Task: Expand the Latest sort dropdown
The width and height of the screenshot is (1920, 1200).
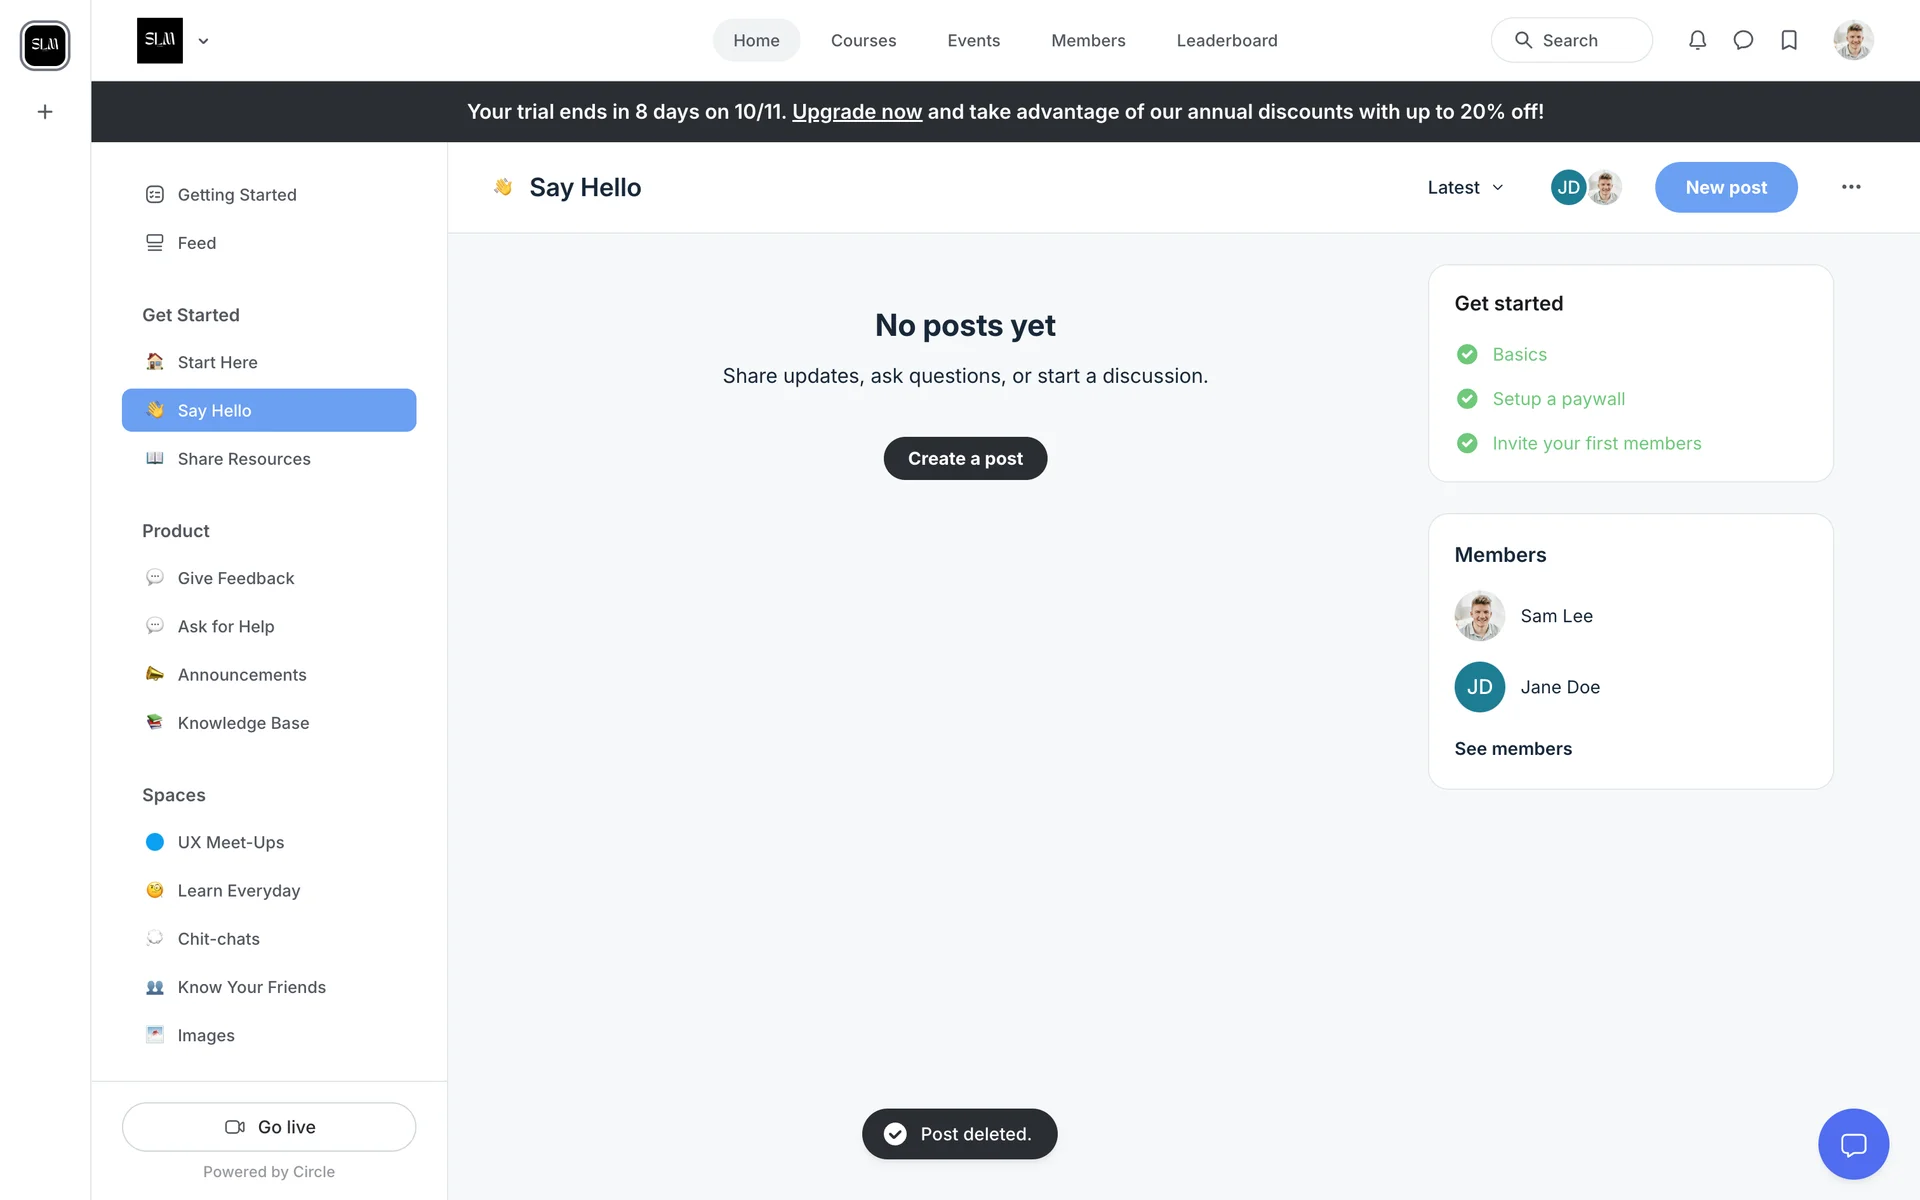Action: [1465, 187]
